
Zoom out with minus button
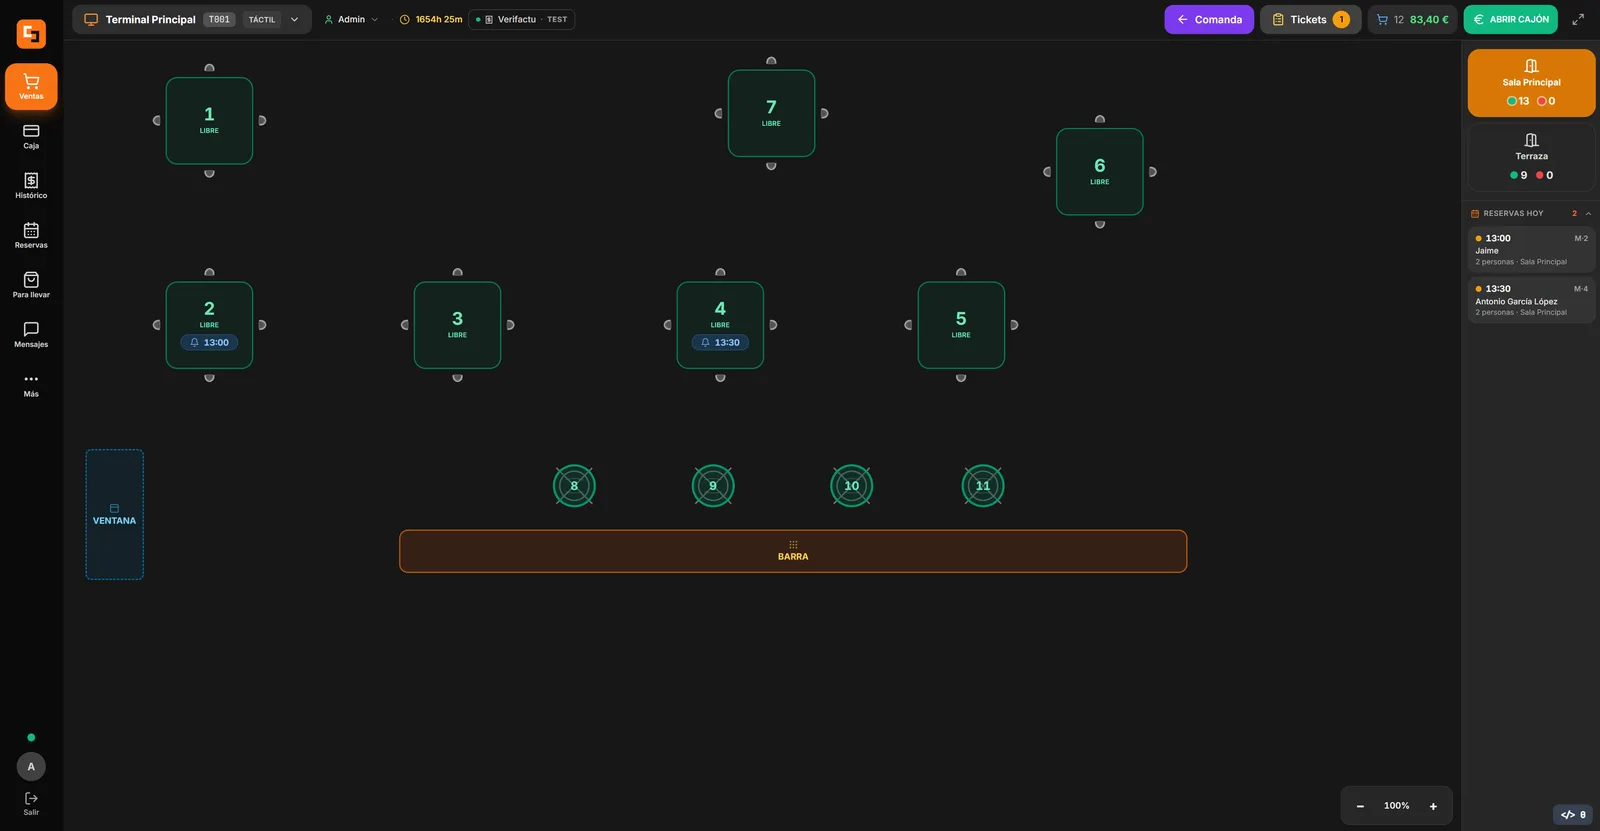tap(1360, 806)
